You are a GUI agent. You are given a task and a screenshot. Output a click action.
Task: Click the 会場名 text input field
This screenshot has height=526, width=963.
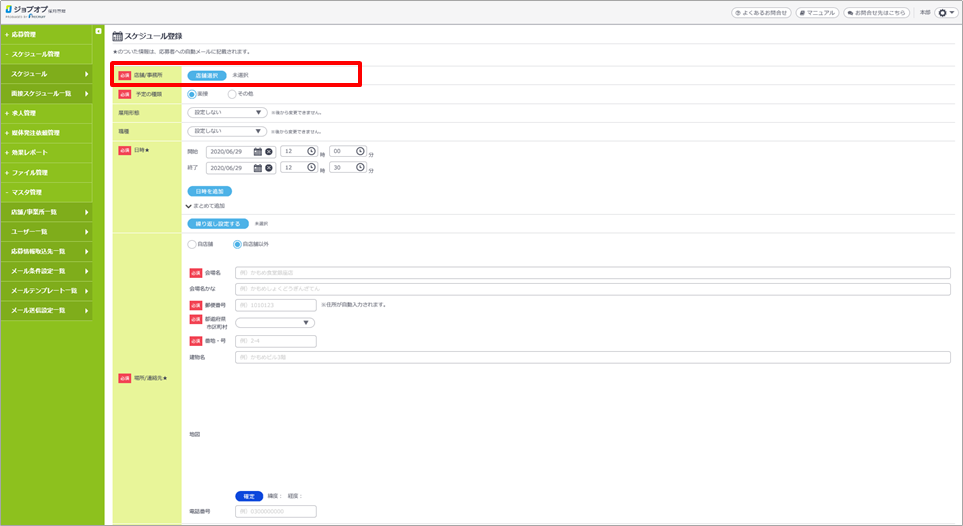point(592,272)
